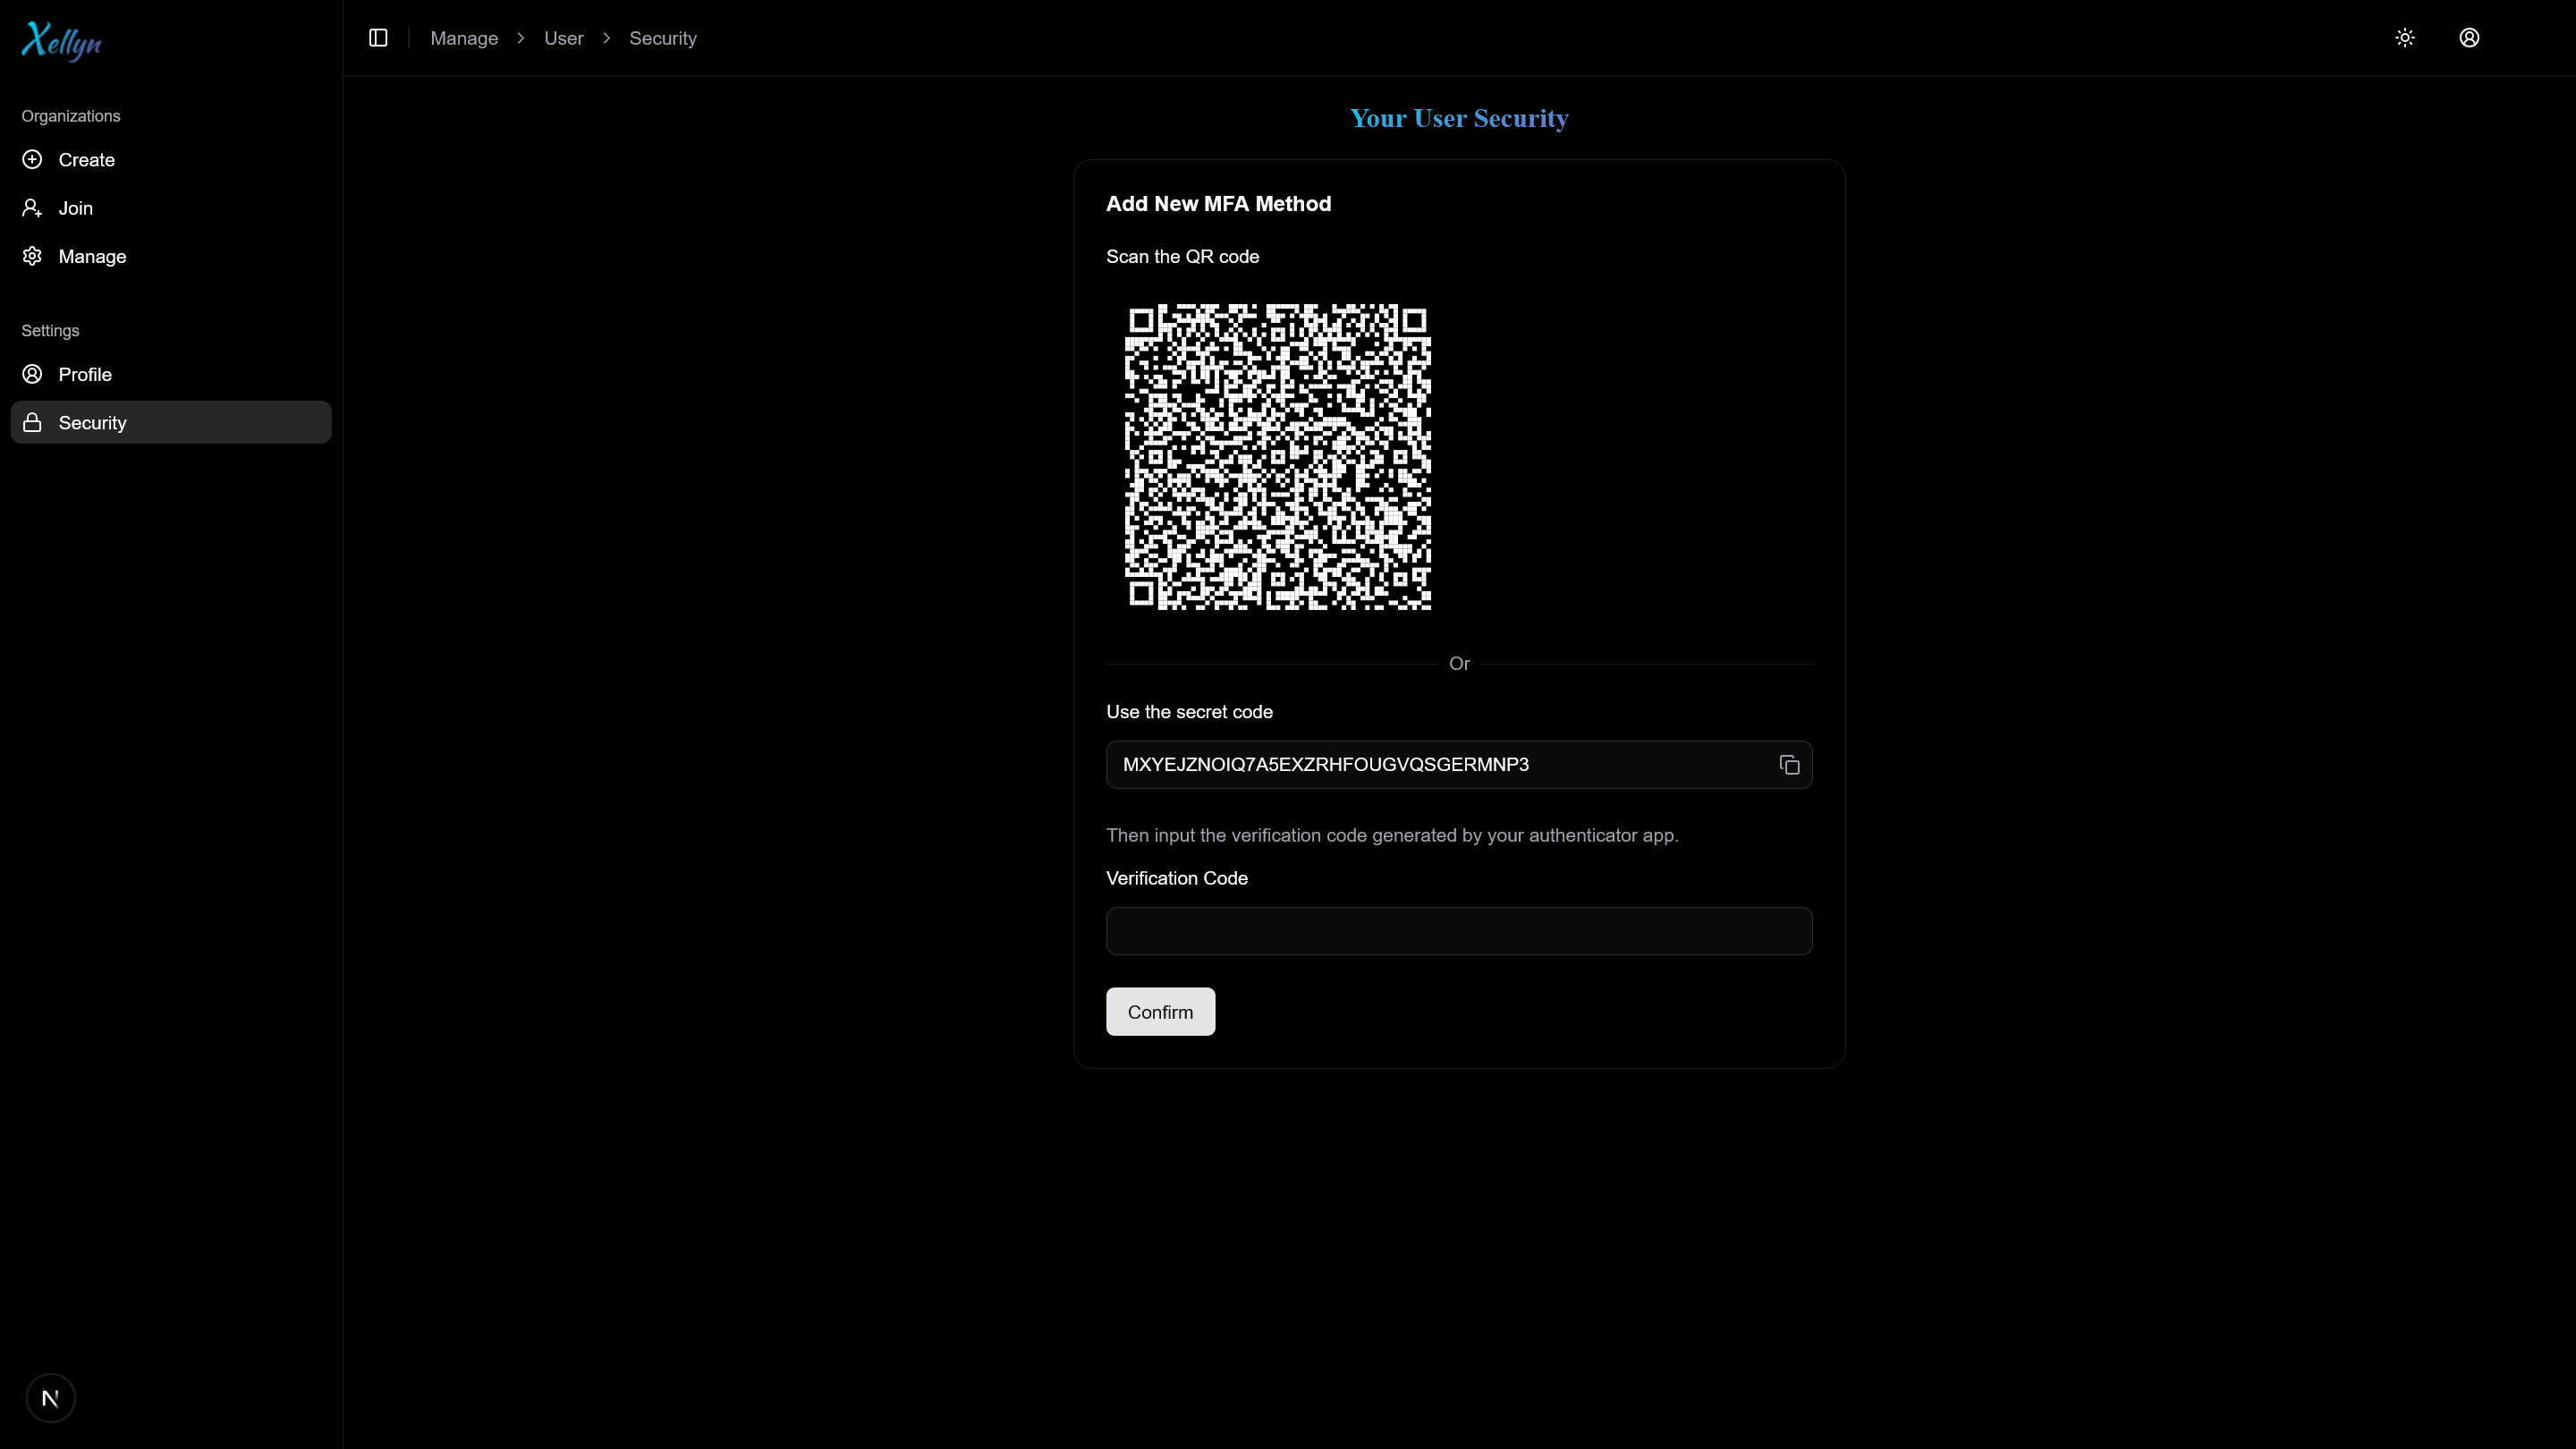Viewport: 2576px width, 1449px height.
Task: Open the Next.js dev tools N badge
Action: [51, 1398]
